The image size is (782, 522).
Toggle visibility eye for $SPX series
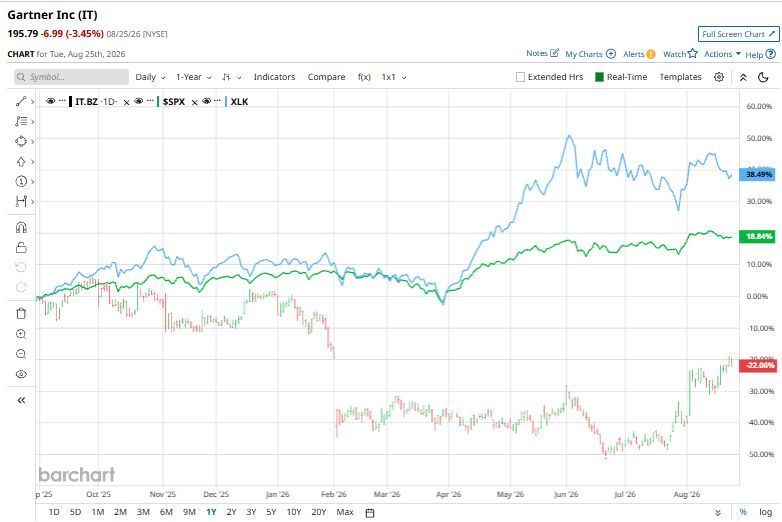pos(139,101)
